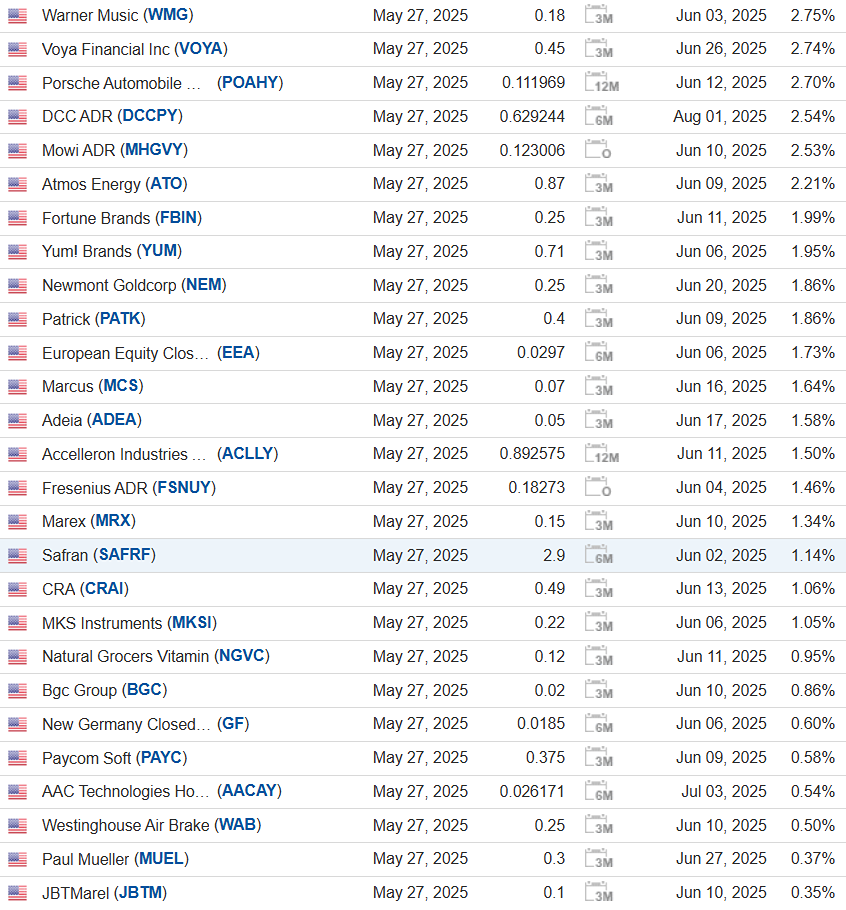Click the US flag icon beside Warner Music
This screenshot has height=910, width=846.
click(17, 16)
